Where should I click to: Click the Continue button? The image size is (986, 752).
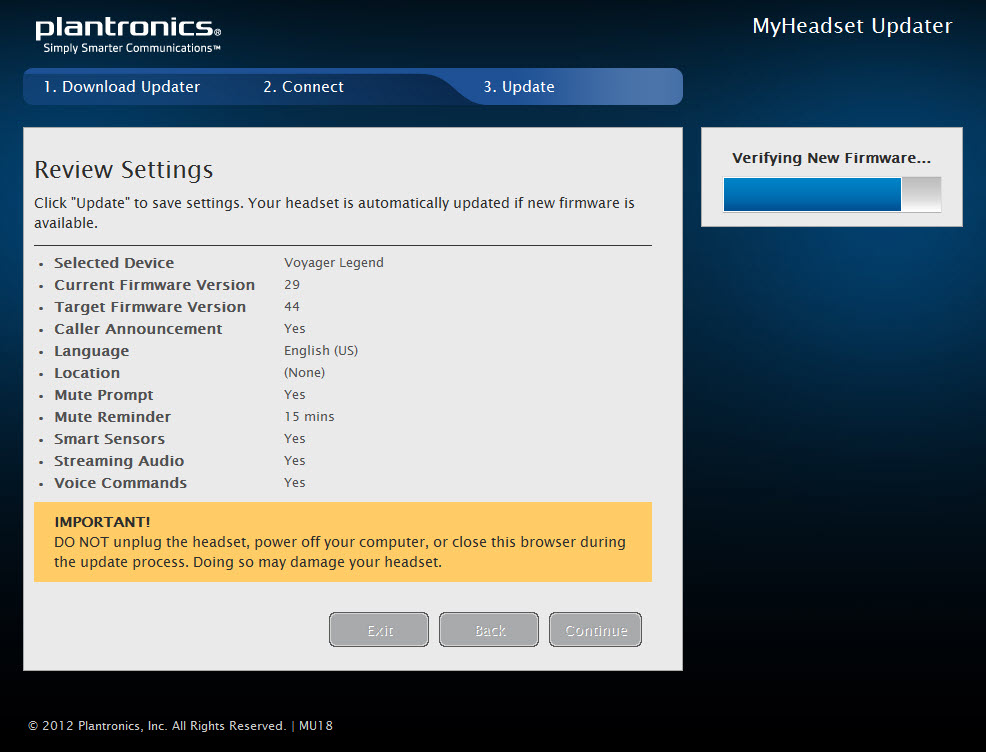tap(595, 629)
